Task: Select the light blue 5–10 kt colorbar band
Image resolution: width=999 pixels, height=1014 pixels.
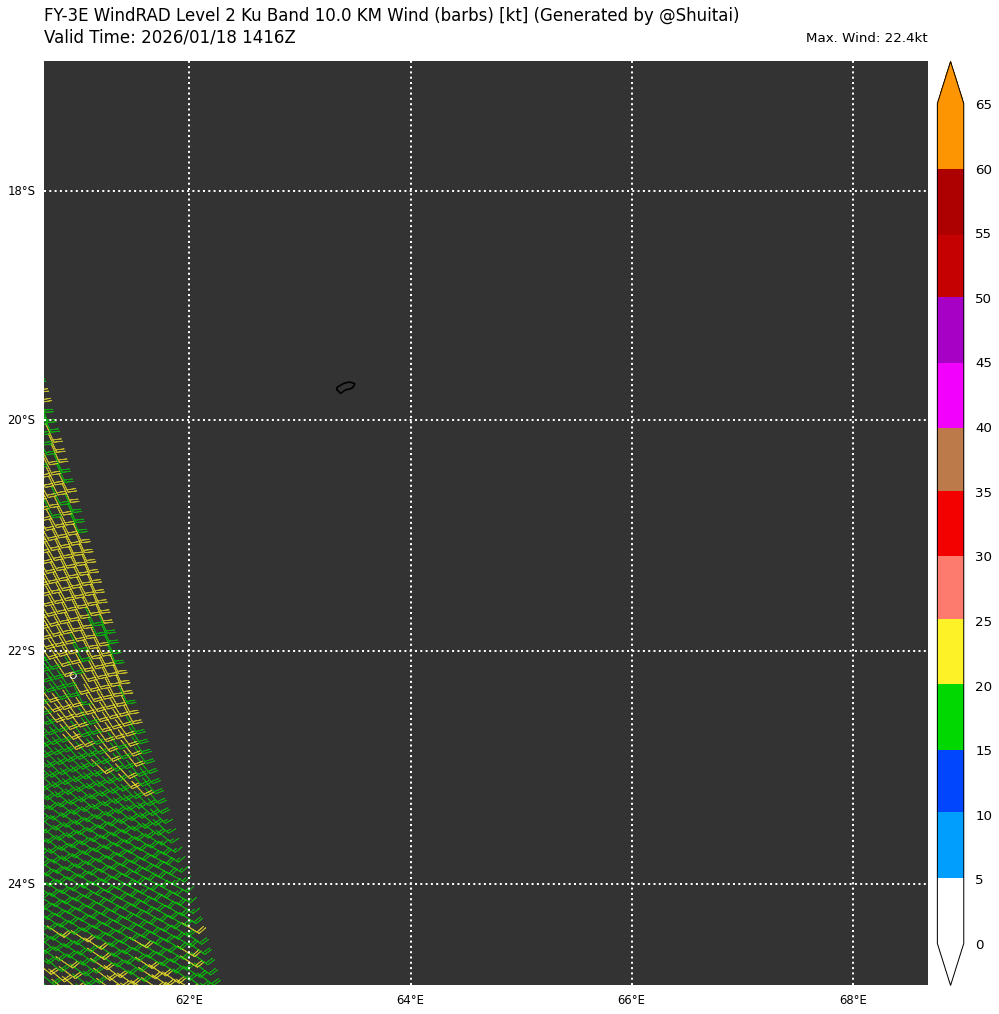Action: (x=950, y=845)
